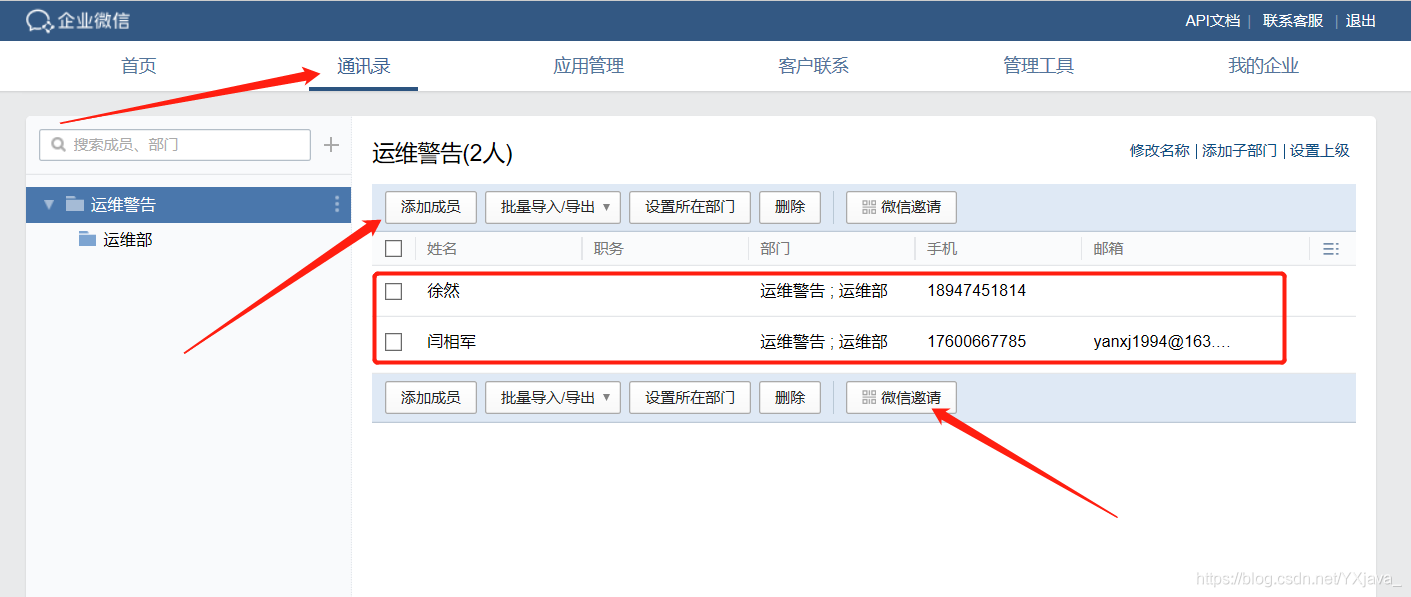Open the 客户联系 tab
1411x597 pixels.
coord(813,66)
